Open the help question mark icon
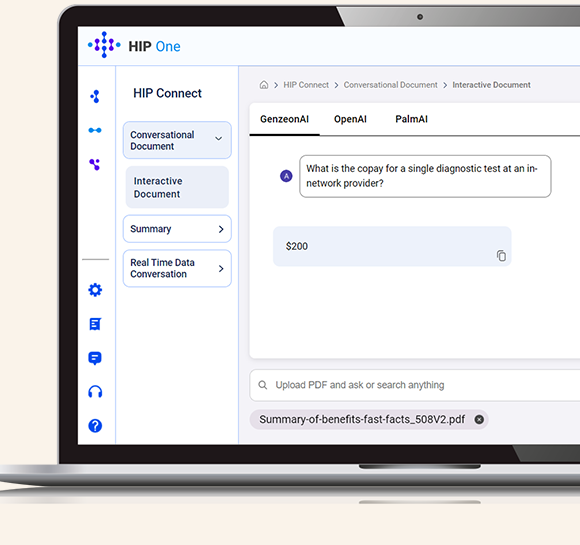Image resolution: width=580 pixels, height=545 pixels. coord(95,426)
